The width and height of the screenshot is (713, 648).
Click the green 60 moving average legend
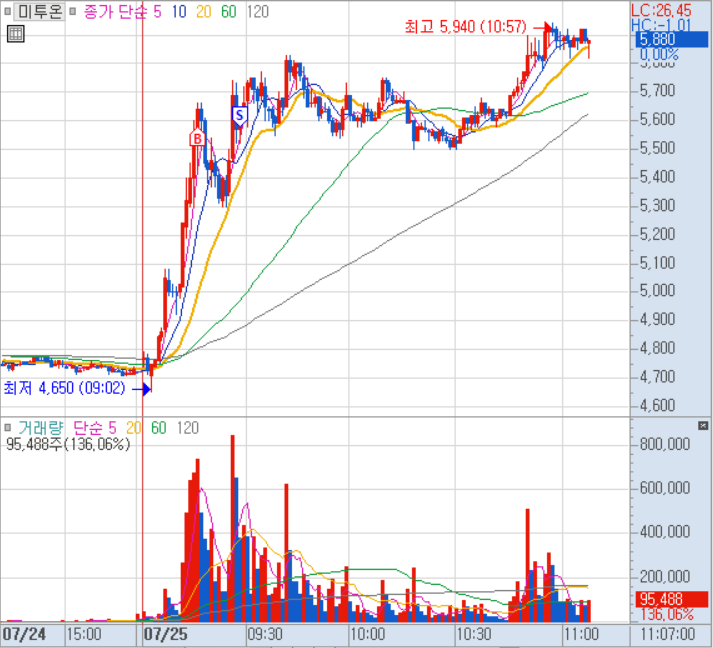(228, 12)
